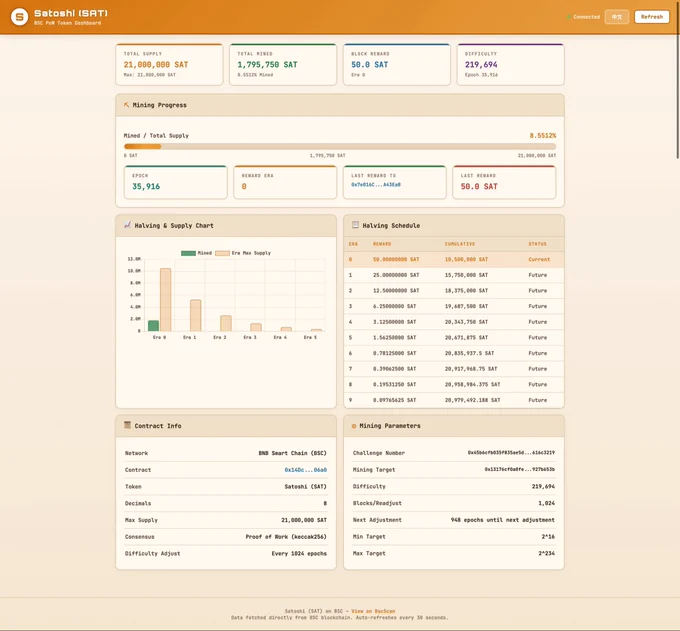680x631 pixels.
Task: Open the View on BscScan link
Action: [x=373, y=611]
